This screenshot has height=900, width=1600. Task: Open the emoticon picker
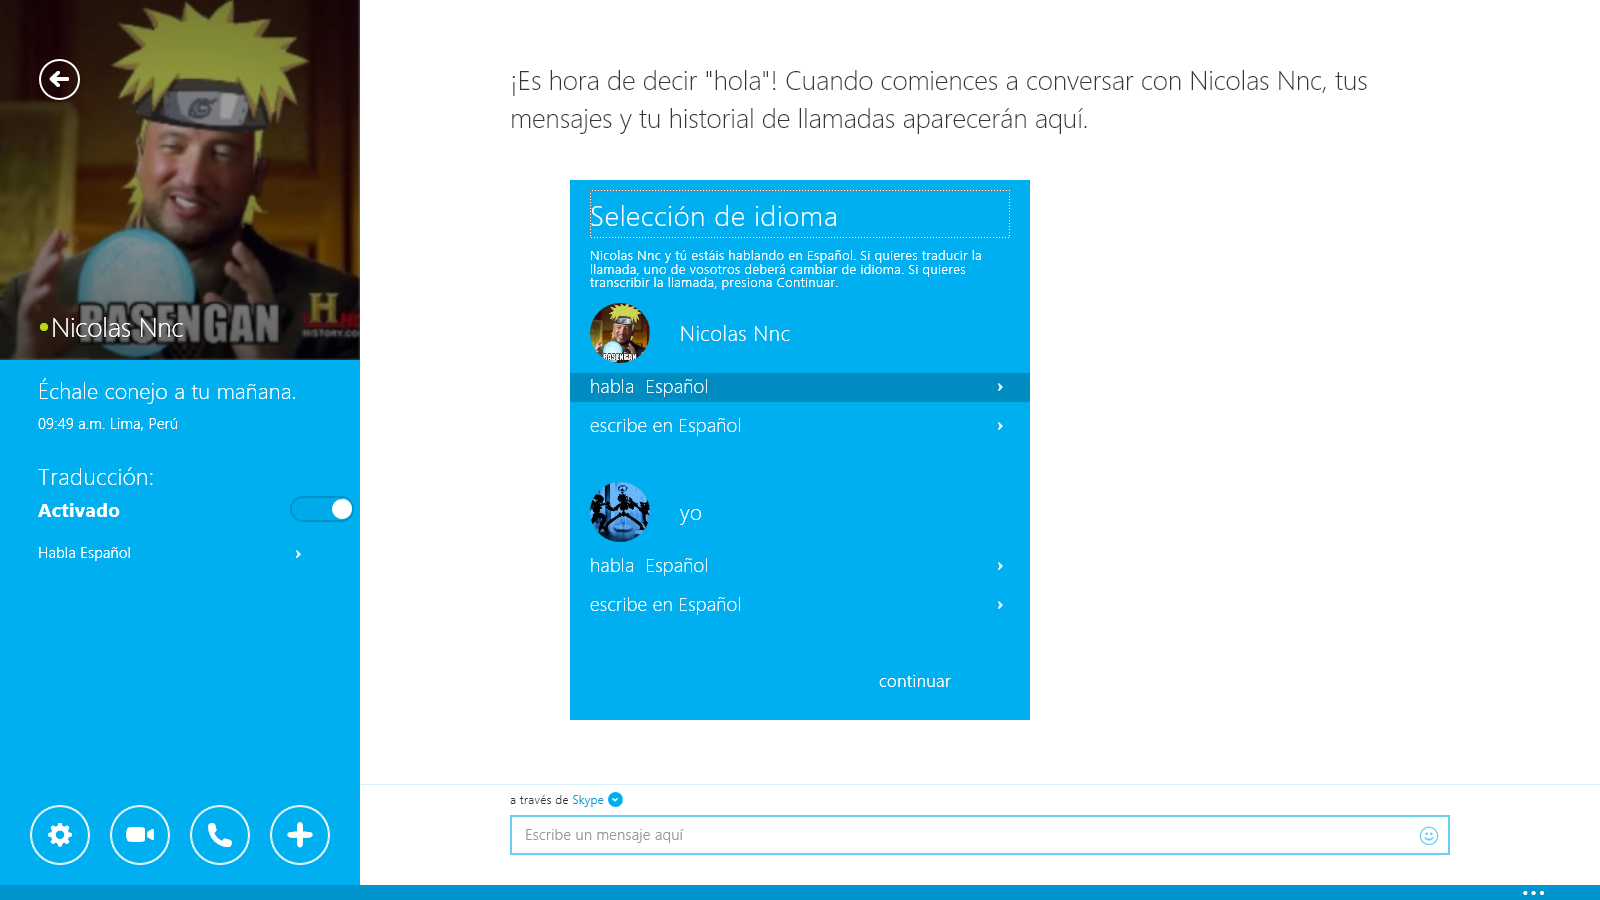click(x=1429, y=835)
